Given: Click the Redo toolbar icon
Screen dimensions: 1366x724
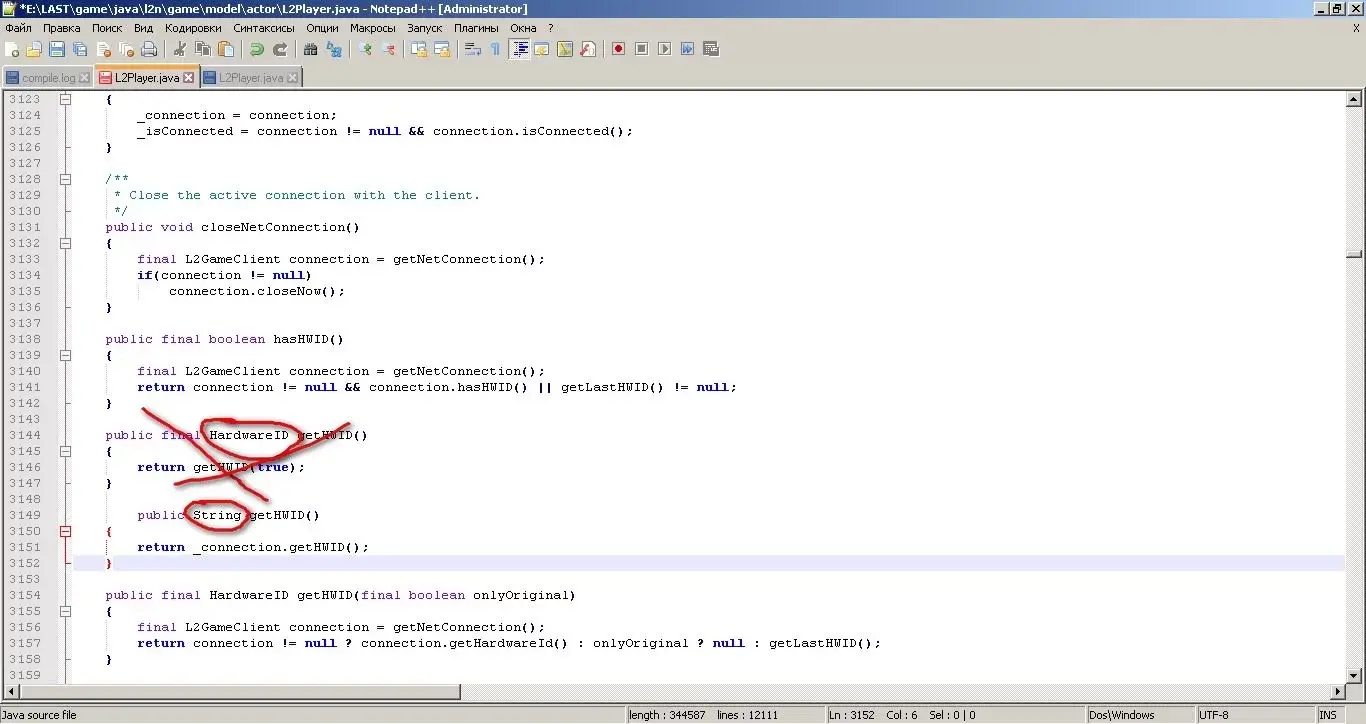Looking at the screenshot, I should click(280, 49).
